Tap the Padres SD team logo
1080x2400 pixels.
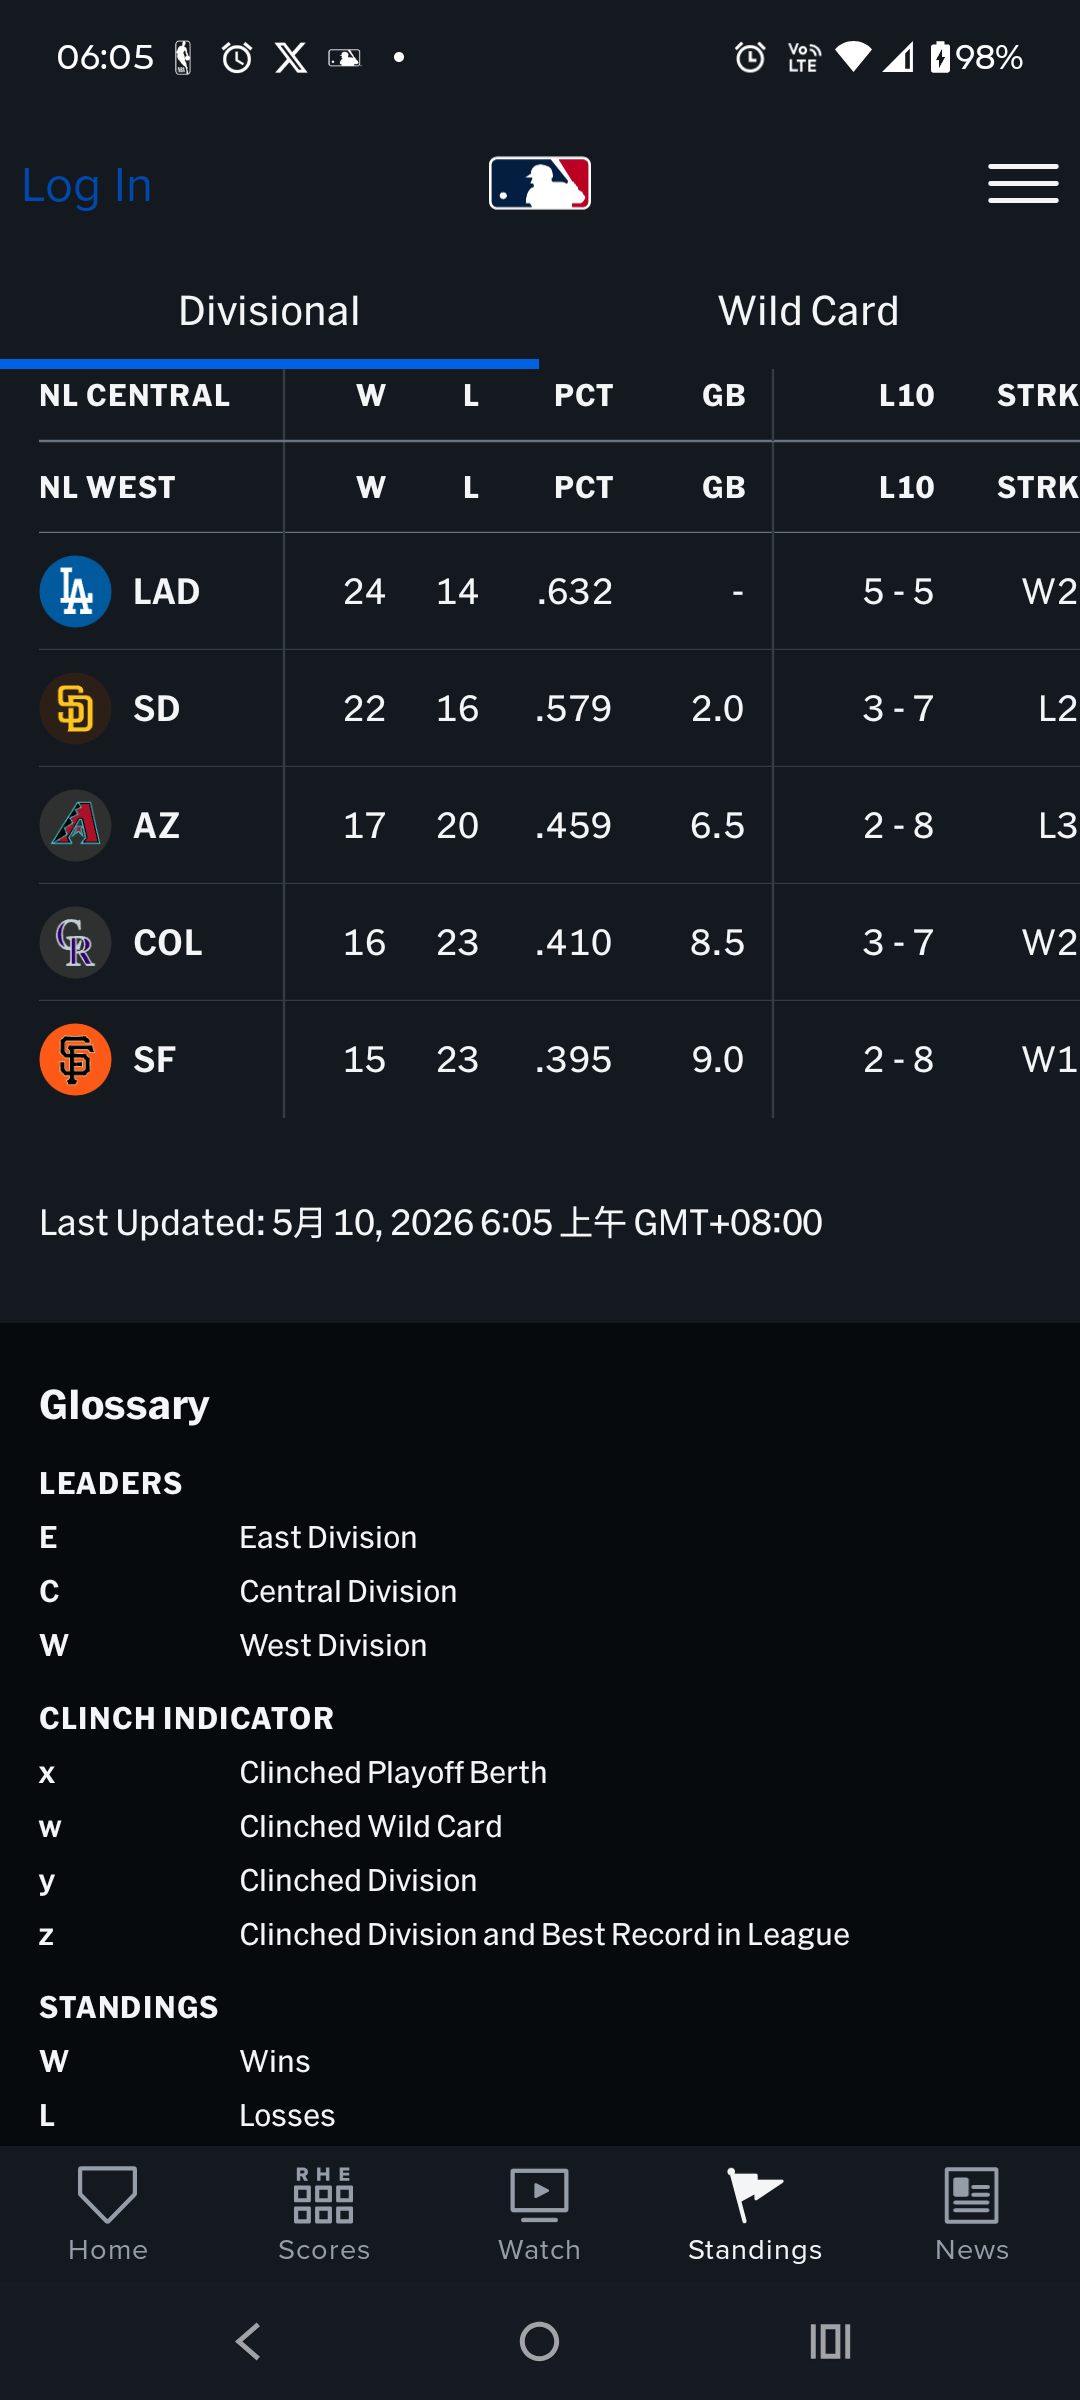pyautogui.click(x=75, y=708)
